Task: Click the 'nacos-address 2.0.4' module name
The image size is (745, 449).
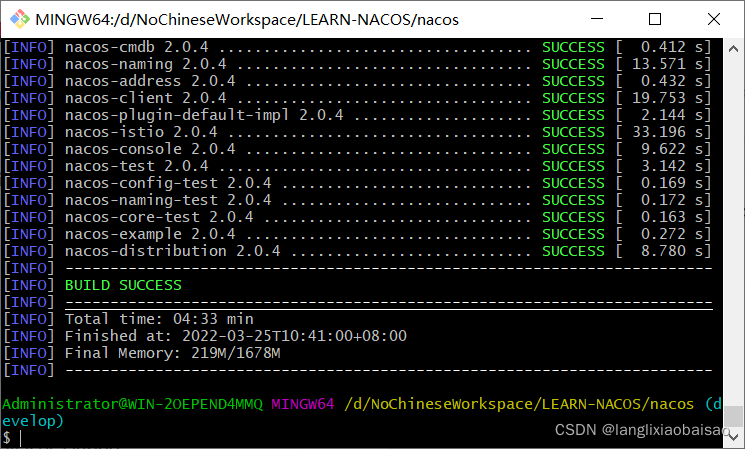Action: click(150, 81)
